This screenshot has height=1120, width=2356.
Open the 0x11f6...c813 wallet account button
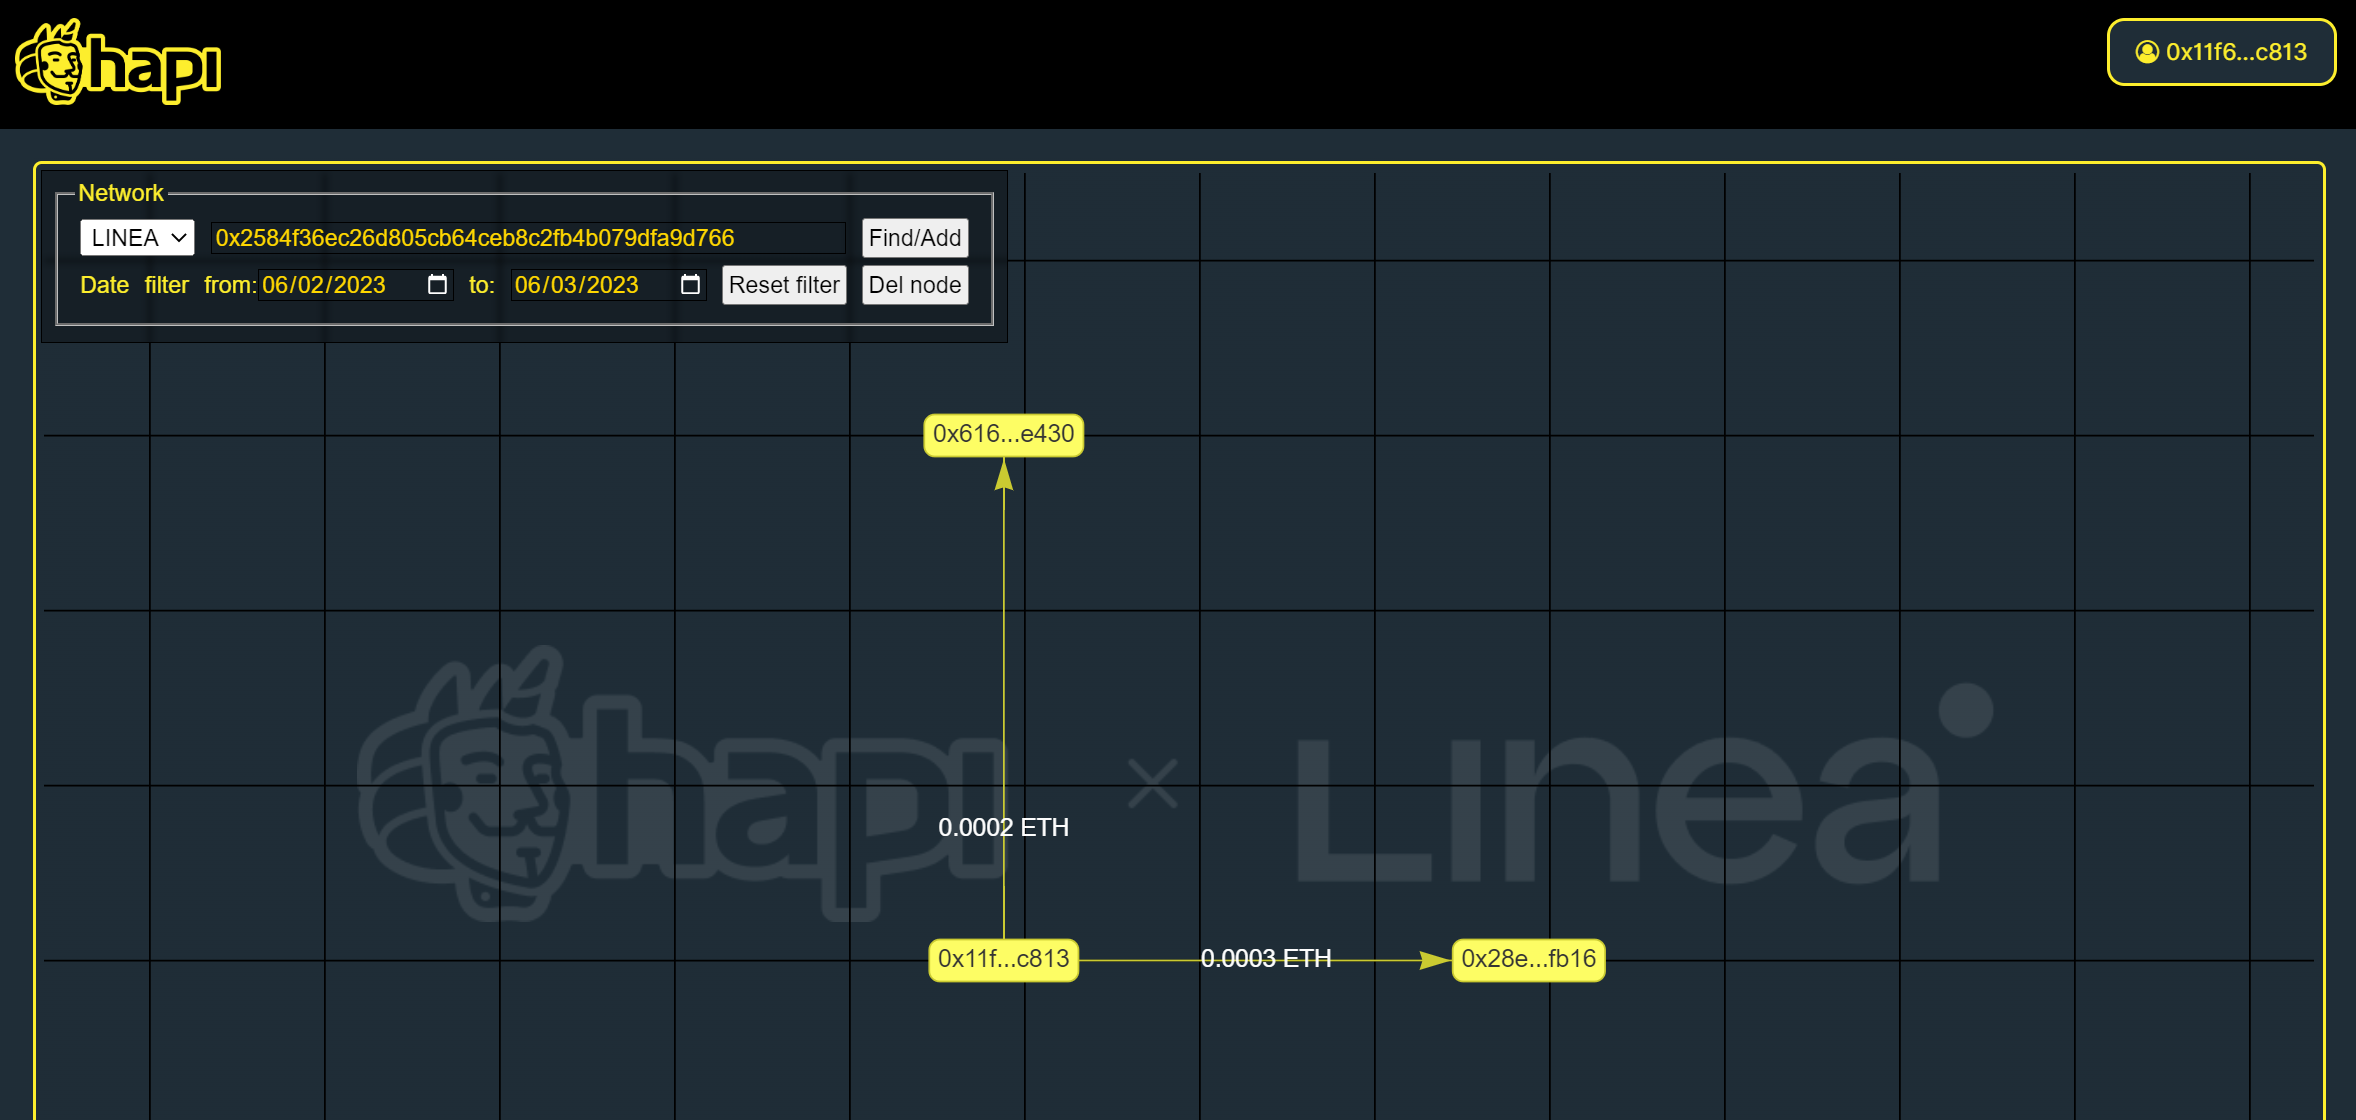click(2221, 52)
